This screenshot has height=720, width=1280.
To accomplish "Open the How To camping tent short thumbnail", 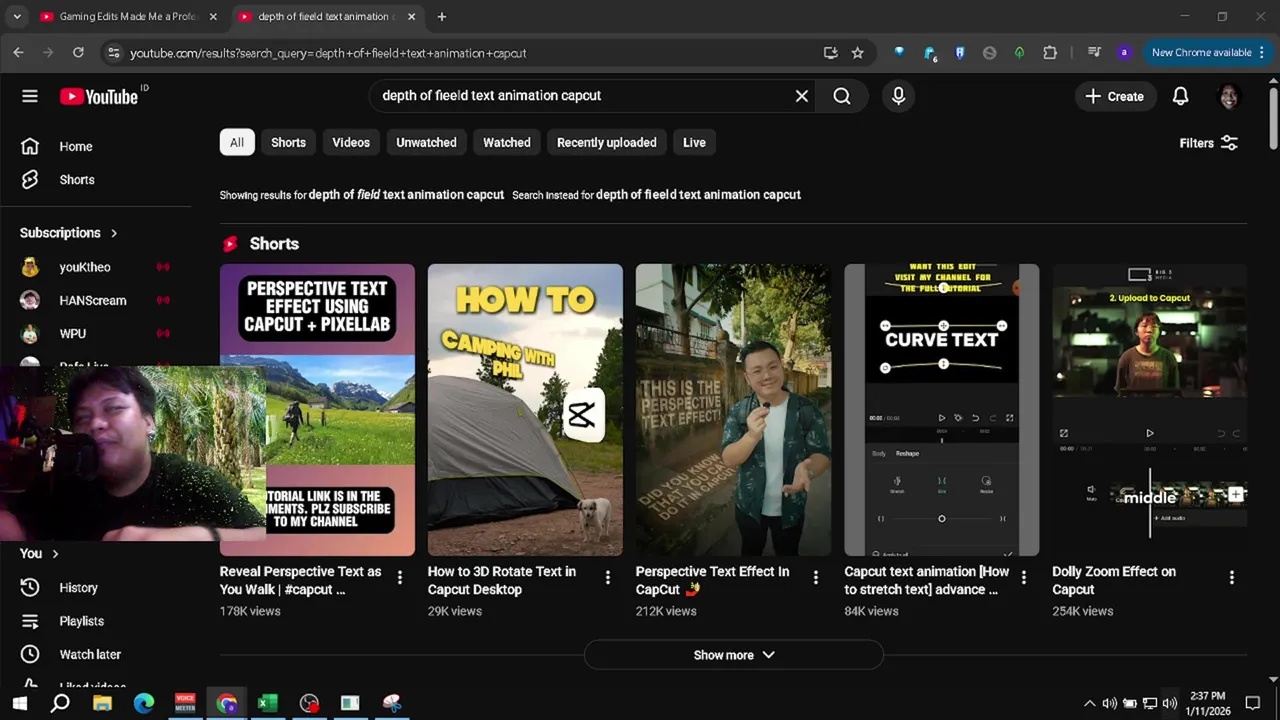I will [x=525, y=410].
